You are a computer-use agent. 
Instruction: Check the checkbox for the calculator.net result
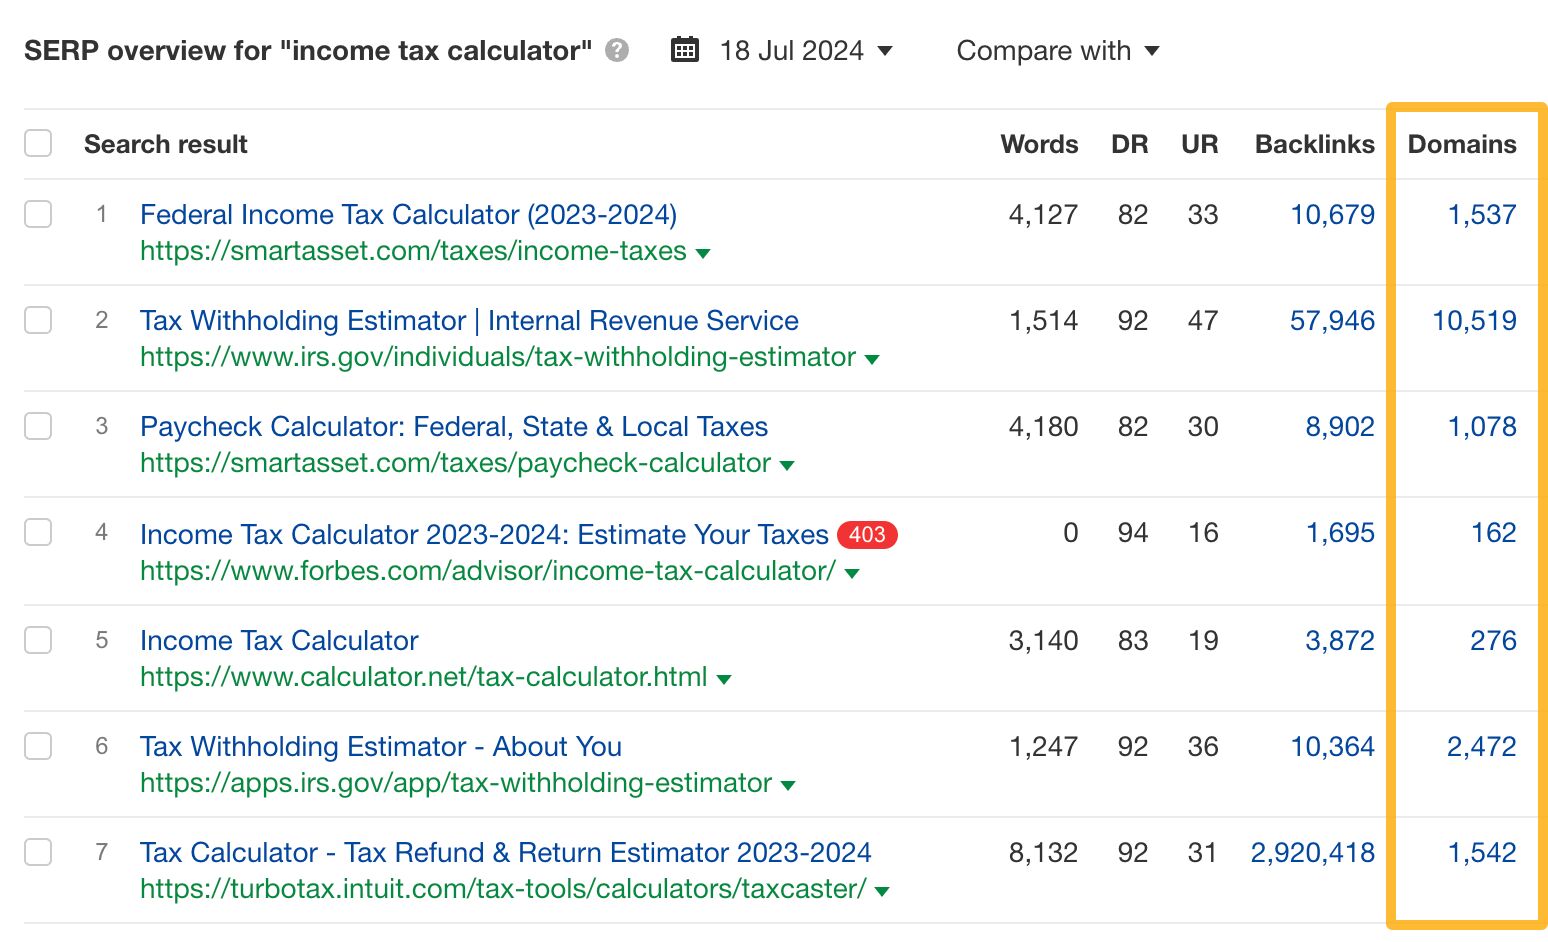37,639
